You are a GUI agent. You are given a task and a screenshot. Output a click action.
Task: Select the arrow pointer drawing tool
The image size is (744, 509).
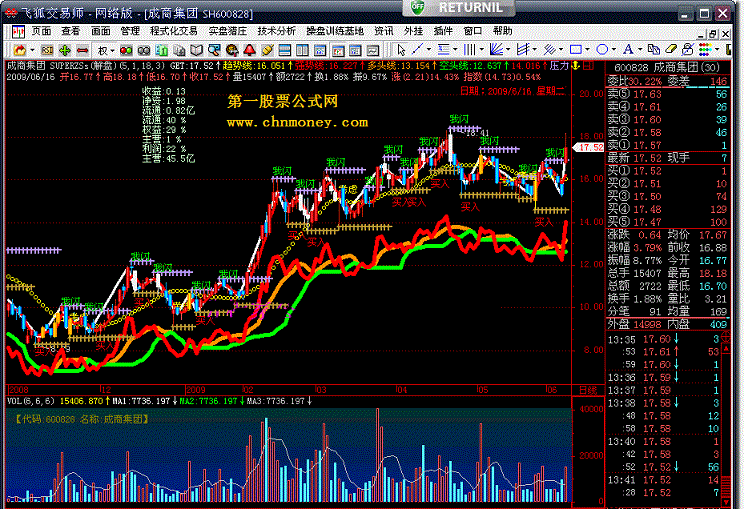pyautogui.click(x=401, y=50)
